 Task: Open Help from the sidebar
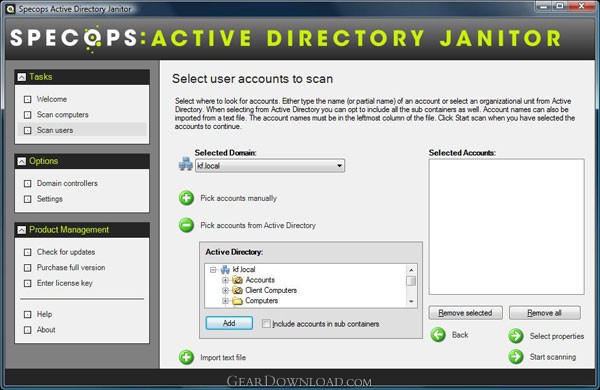pos(44,314)
